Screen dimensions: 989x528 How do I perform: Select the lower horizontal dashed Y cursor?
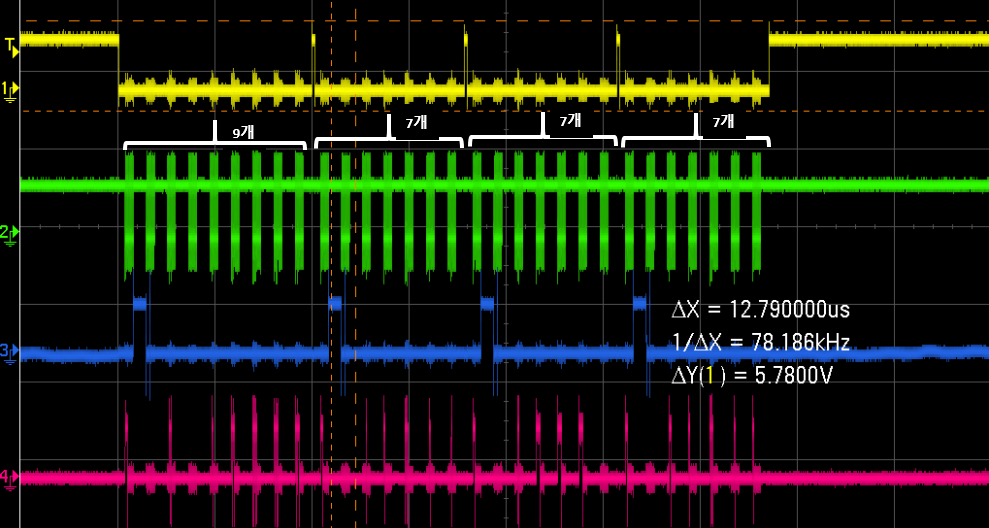coord(504,111)
